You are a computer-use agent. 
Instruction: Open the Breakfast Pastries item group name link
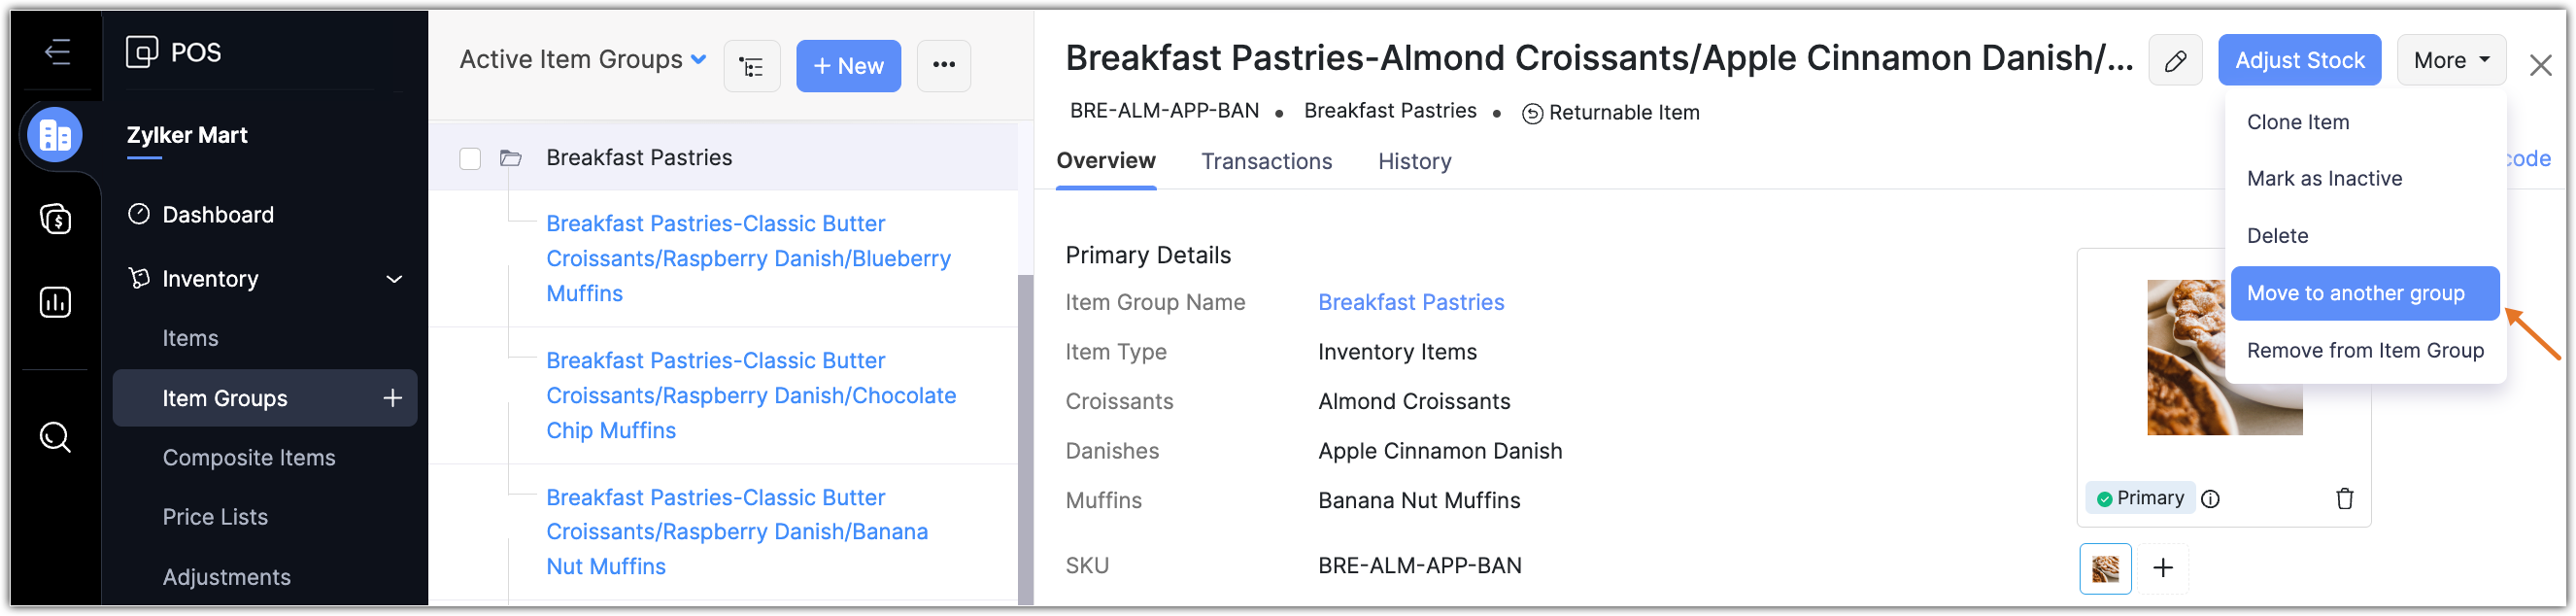tap(1410, 302)
